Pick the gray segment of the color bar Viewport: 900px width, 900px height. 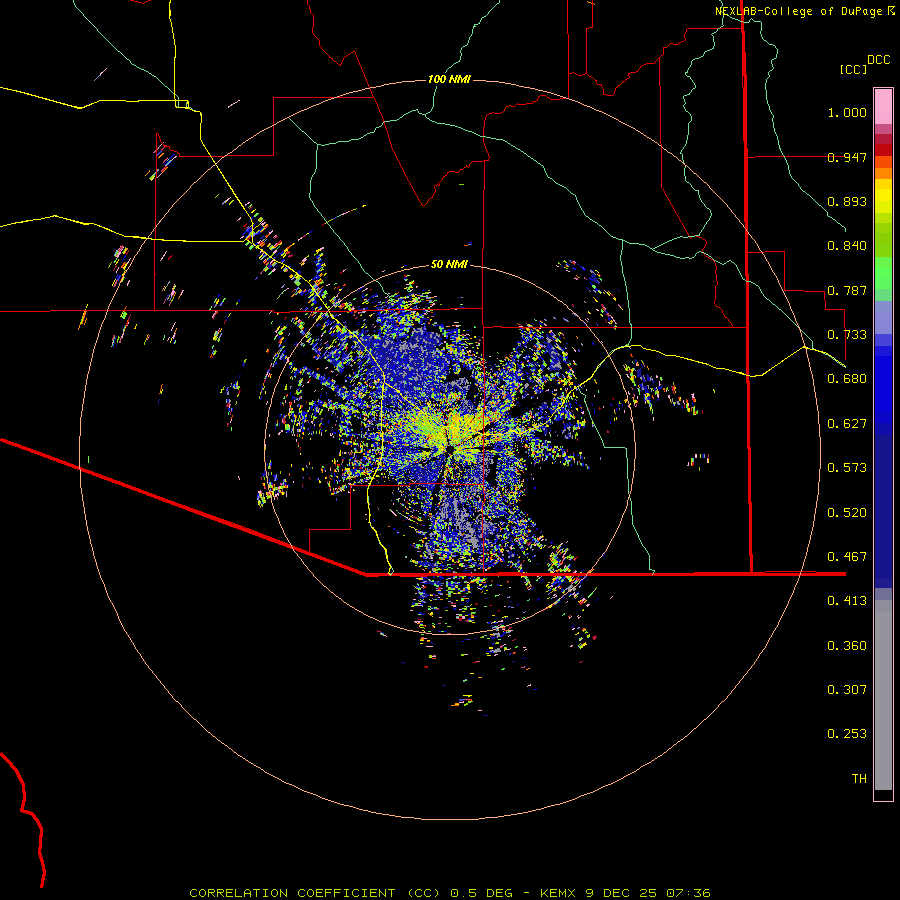click(x=883, y=695)
